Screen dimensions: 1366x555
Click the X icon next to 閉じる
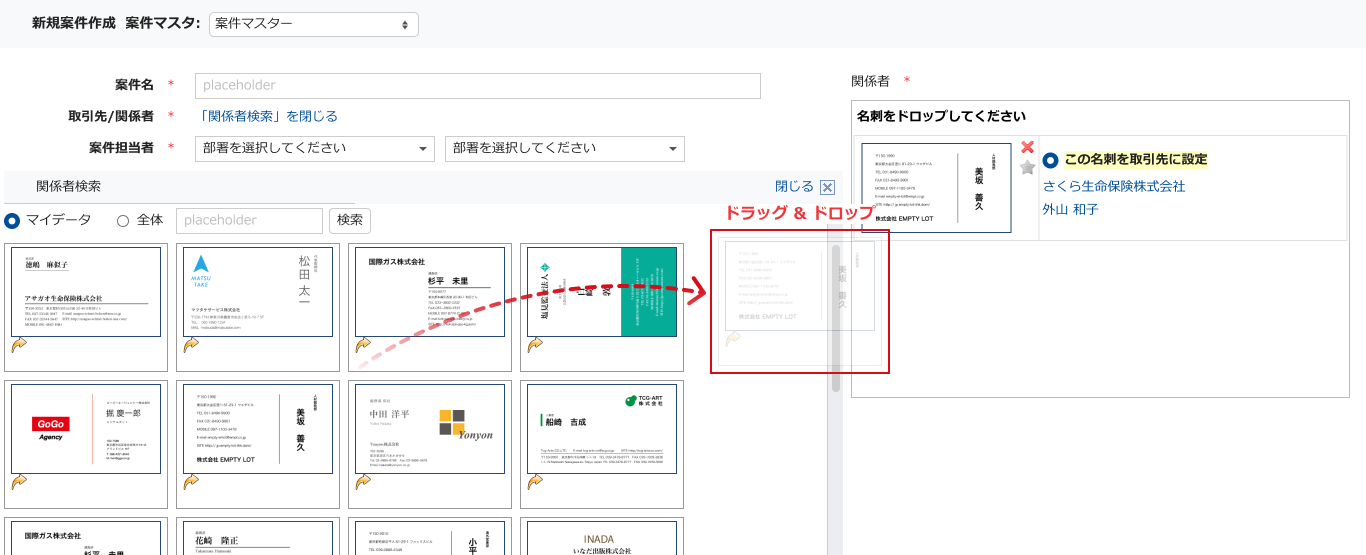[827, 187]
